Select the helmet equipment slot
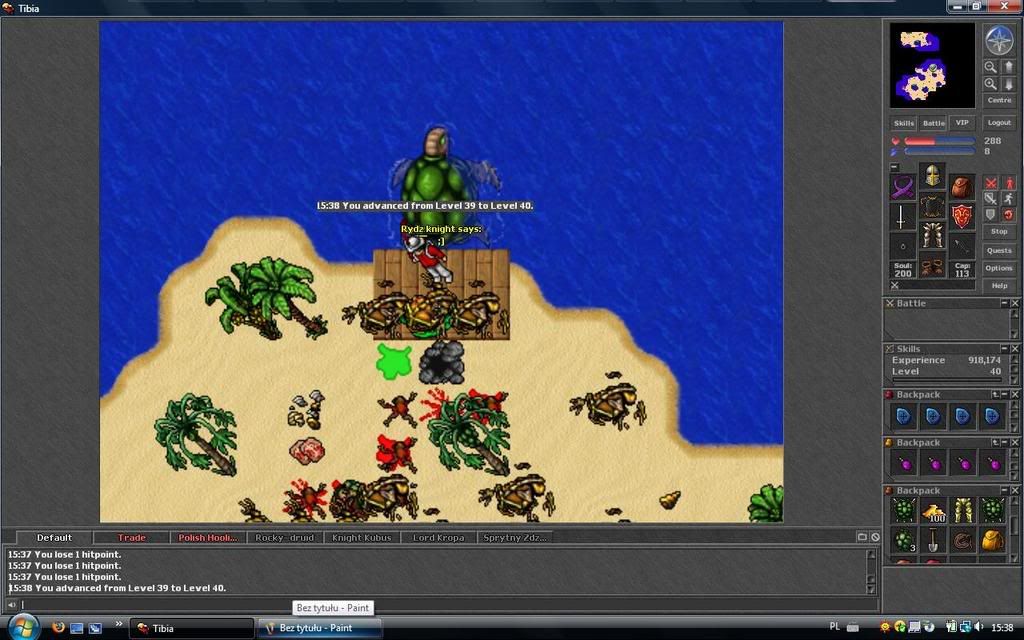1024x640 pixels. (x=933, y=176)
